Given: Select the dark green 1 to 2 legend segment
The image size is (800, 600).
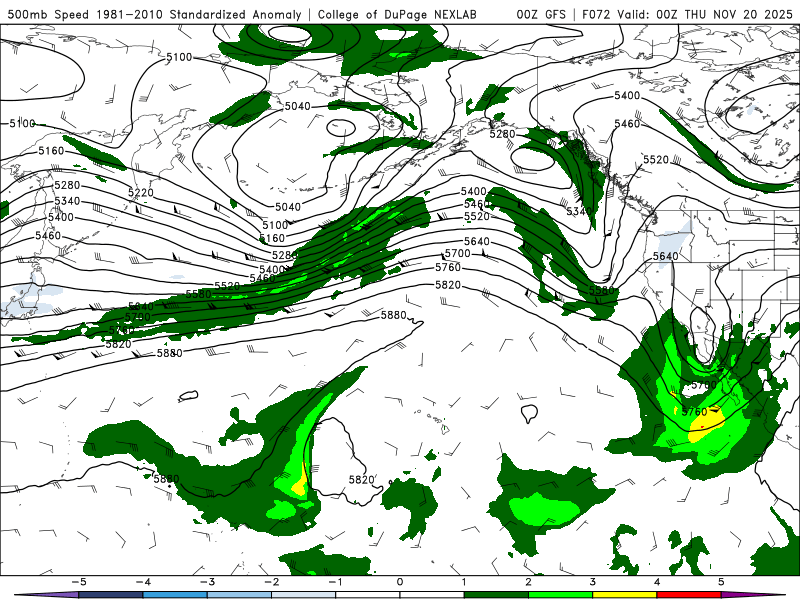Looking at the screenshot, I should 496,595.
